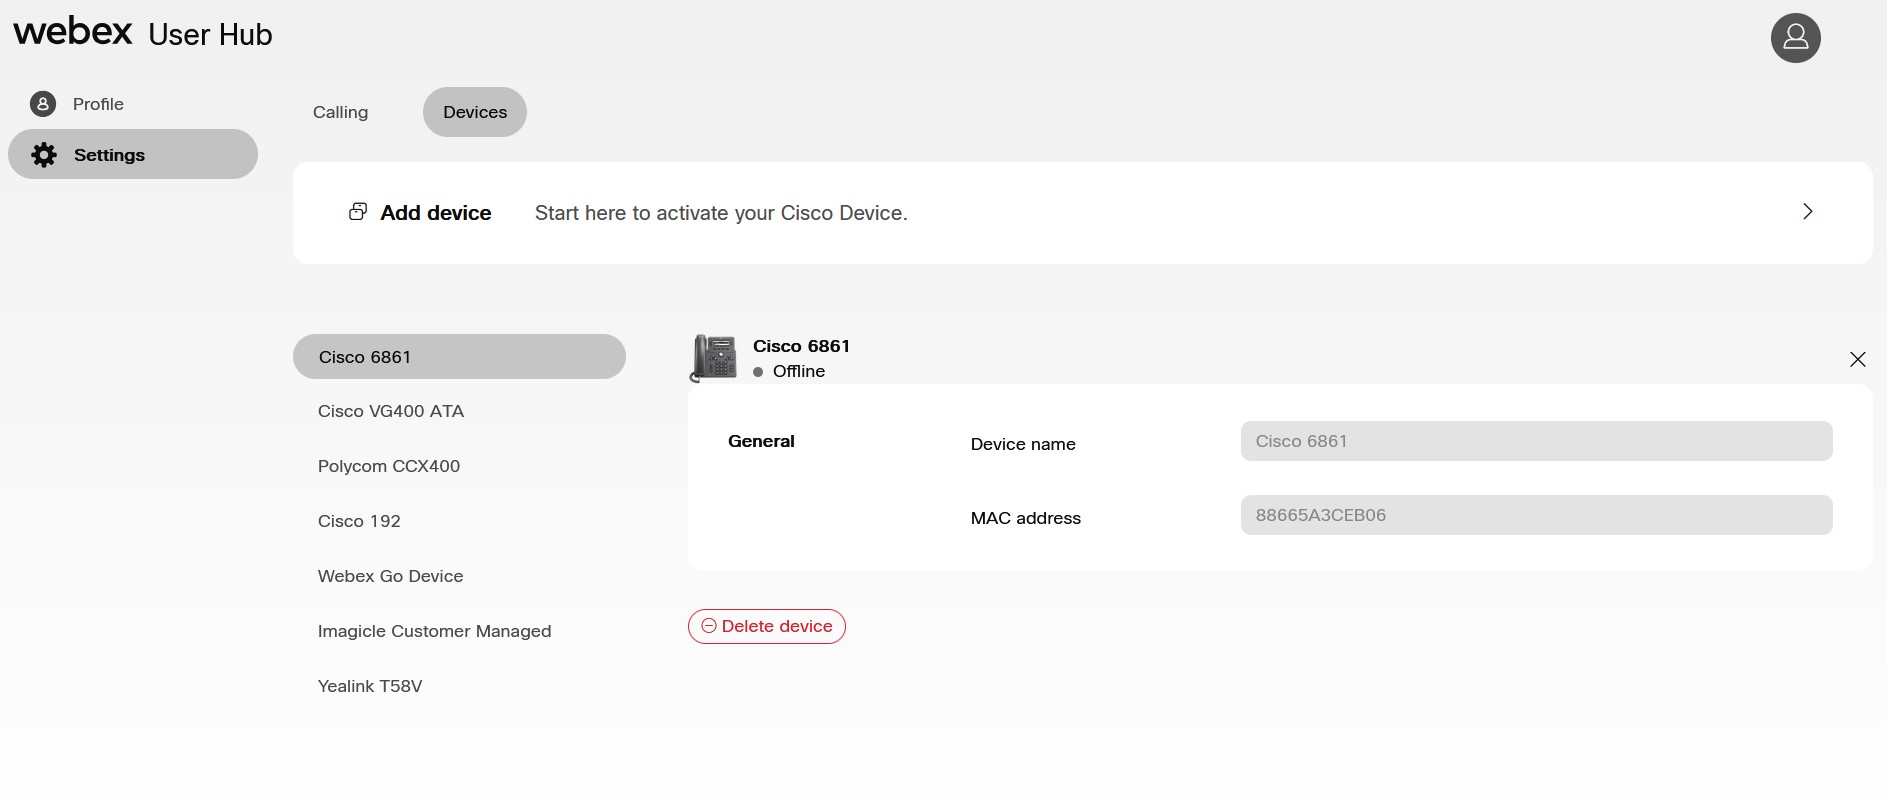Open the Settings menu item
This screenshot has height=802, width=1887.
pos(133,154)
